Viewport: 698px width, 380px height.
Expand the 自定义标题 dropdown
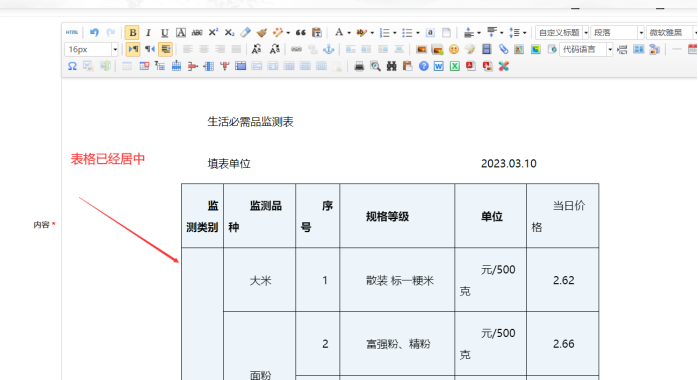[x=562, y=32]
